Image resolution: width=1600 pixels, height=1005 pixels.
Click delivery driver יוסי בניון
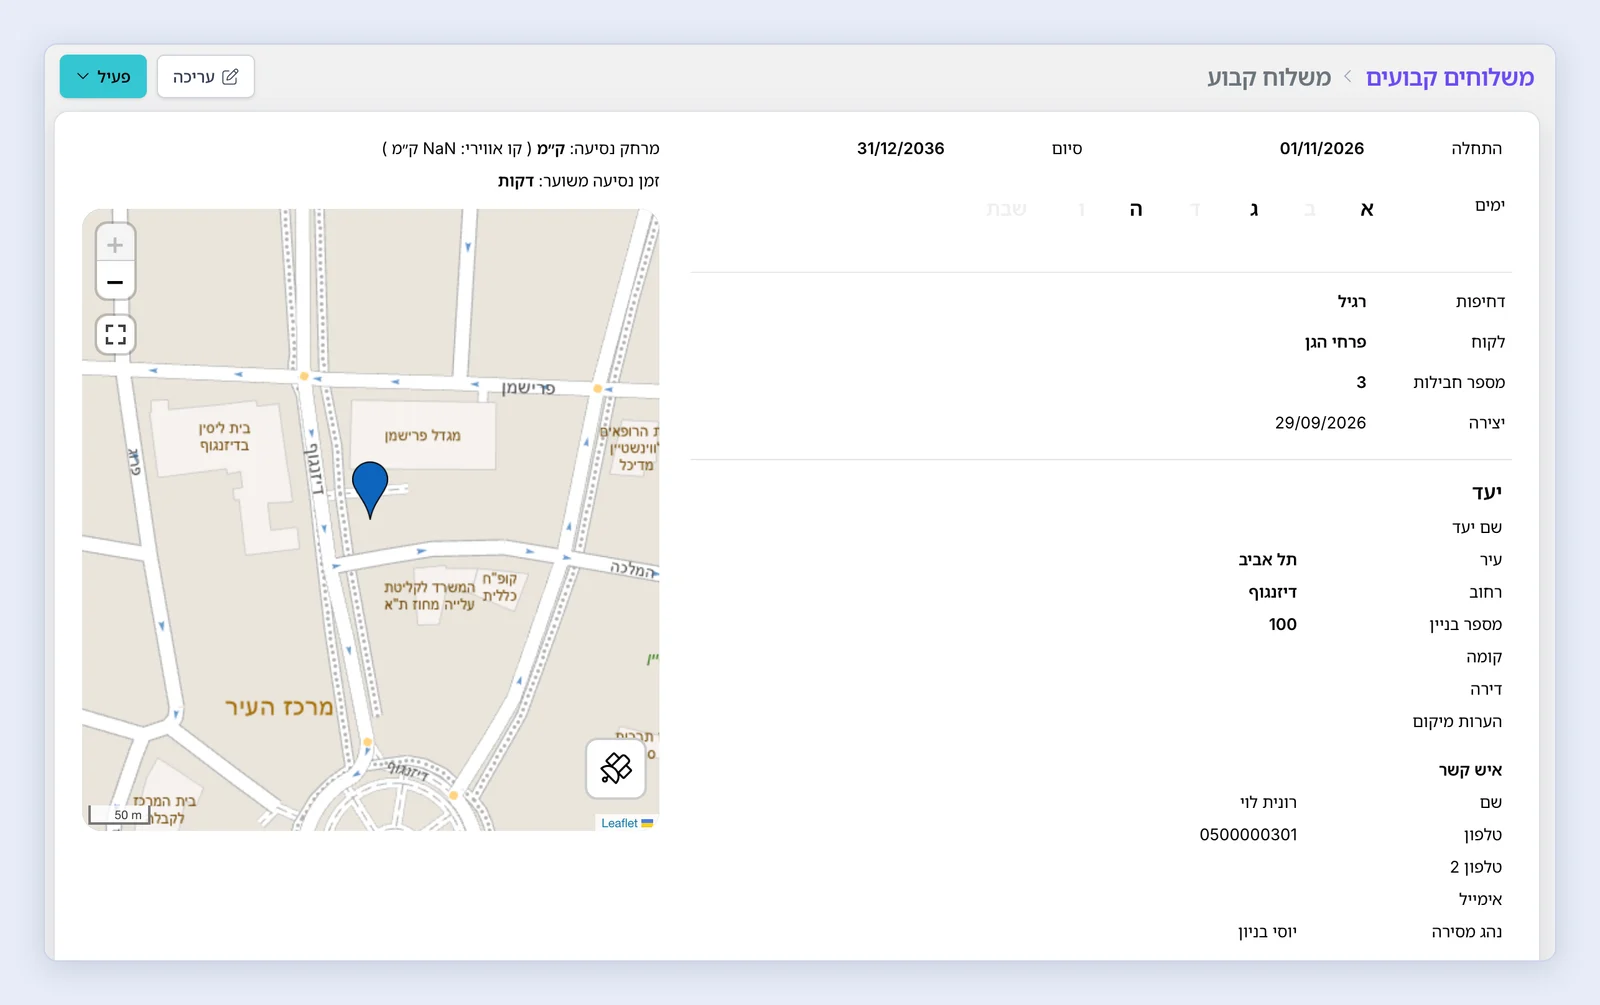pyautogui.click(x=1267, y=932)
